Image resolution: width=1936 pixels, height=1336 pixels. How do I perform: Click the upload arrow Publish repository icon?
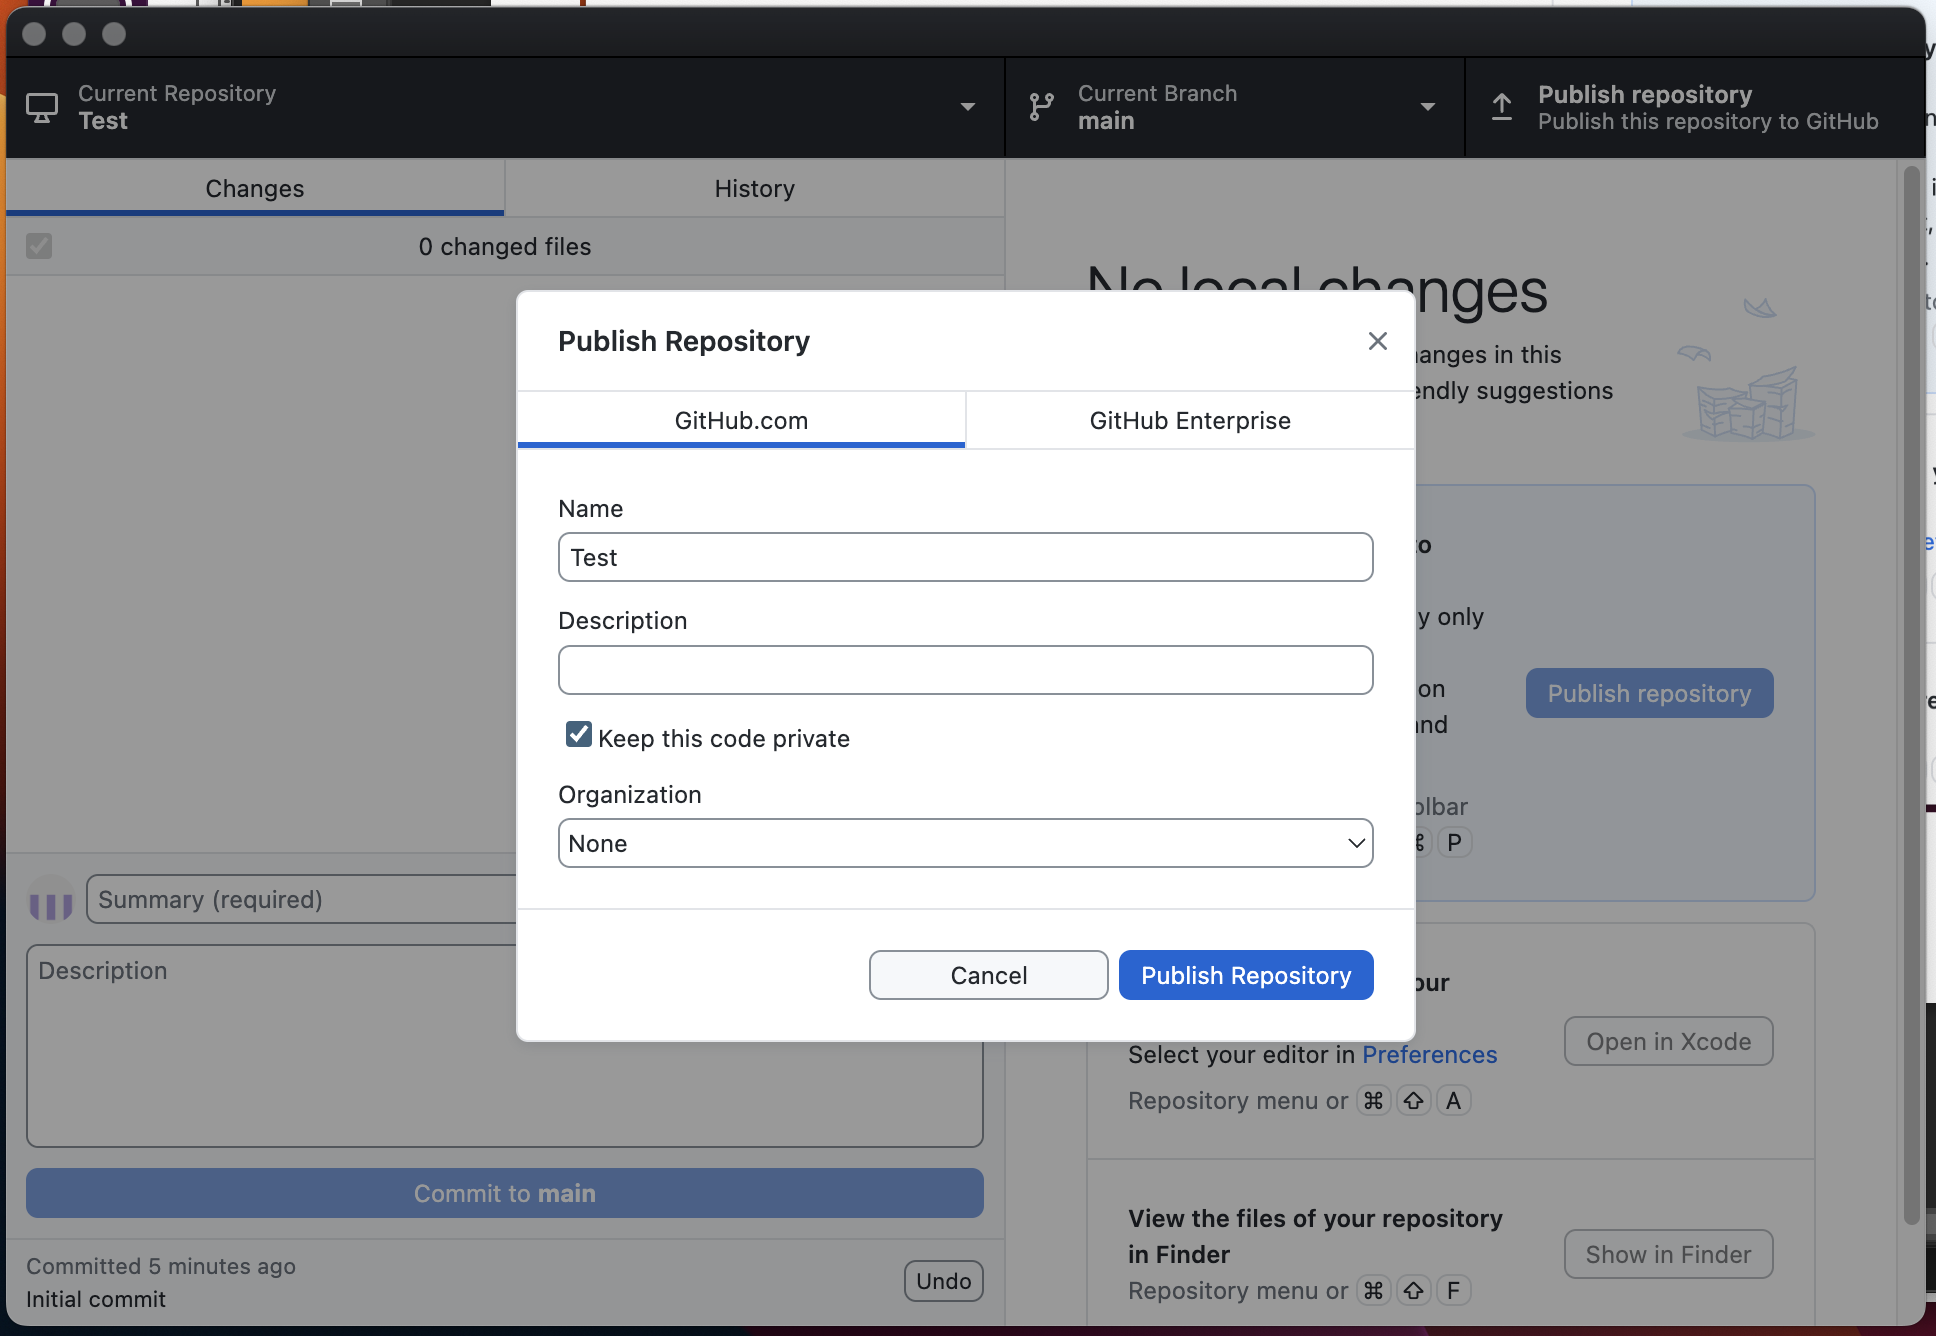pyautogui.click(x=1501, y=107)
